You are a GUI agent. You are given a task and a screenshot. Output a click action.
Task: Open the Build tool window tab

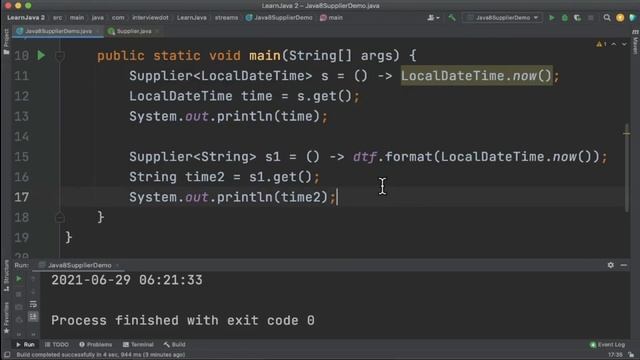pyautogui.click(x=174, y=344)
